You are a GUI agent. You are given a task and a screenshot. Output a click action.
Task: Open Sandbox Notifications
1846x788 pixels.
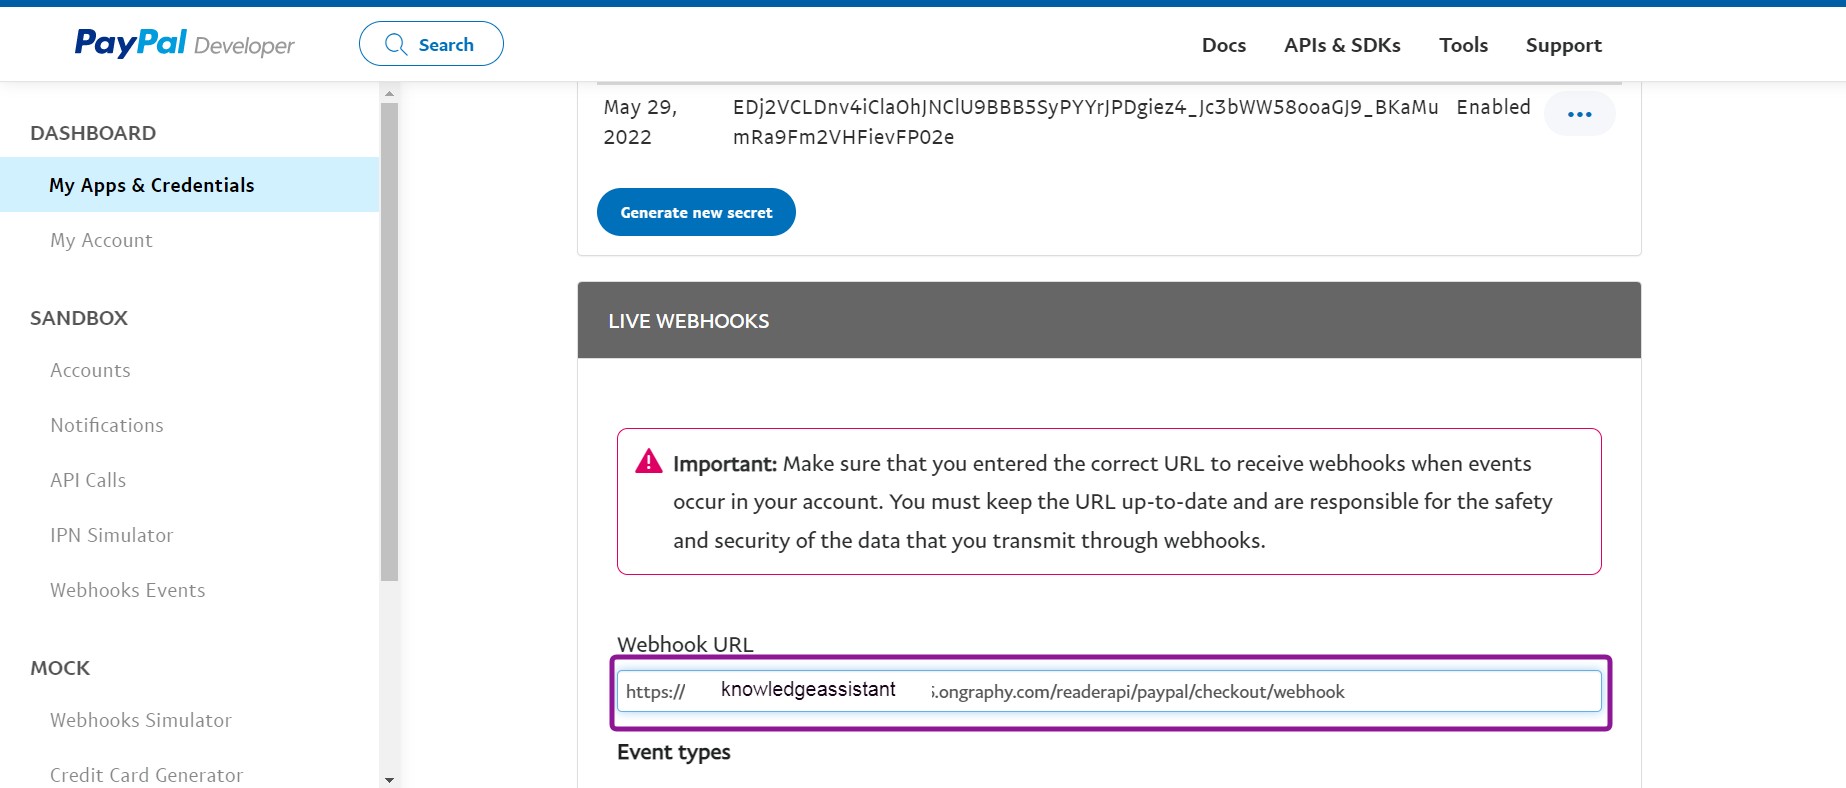107,425
